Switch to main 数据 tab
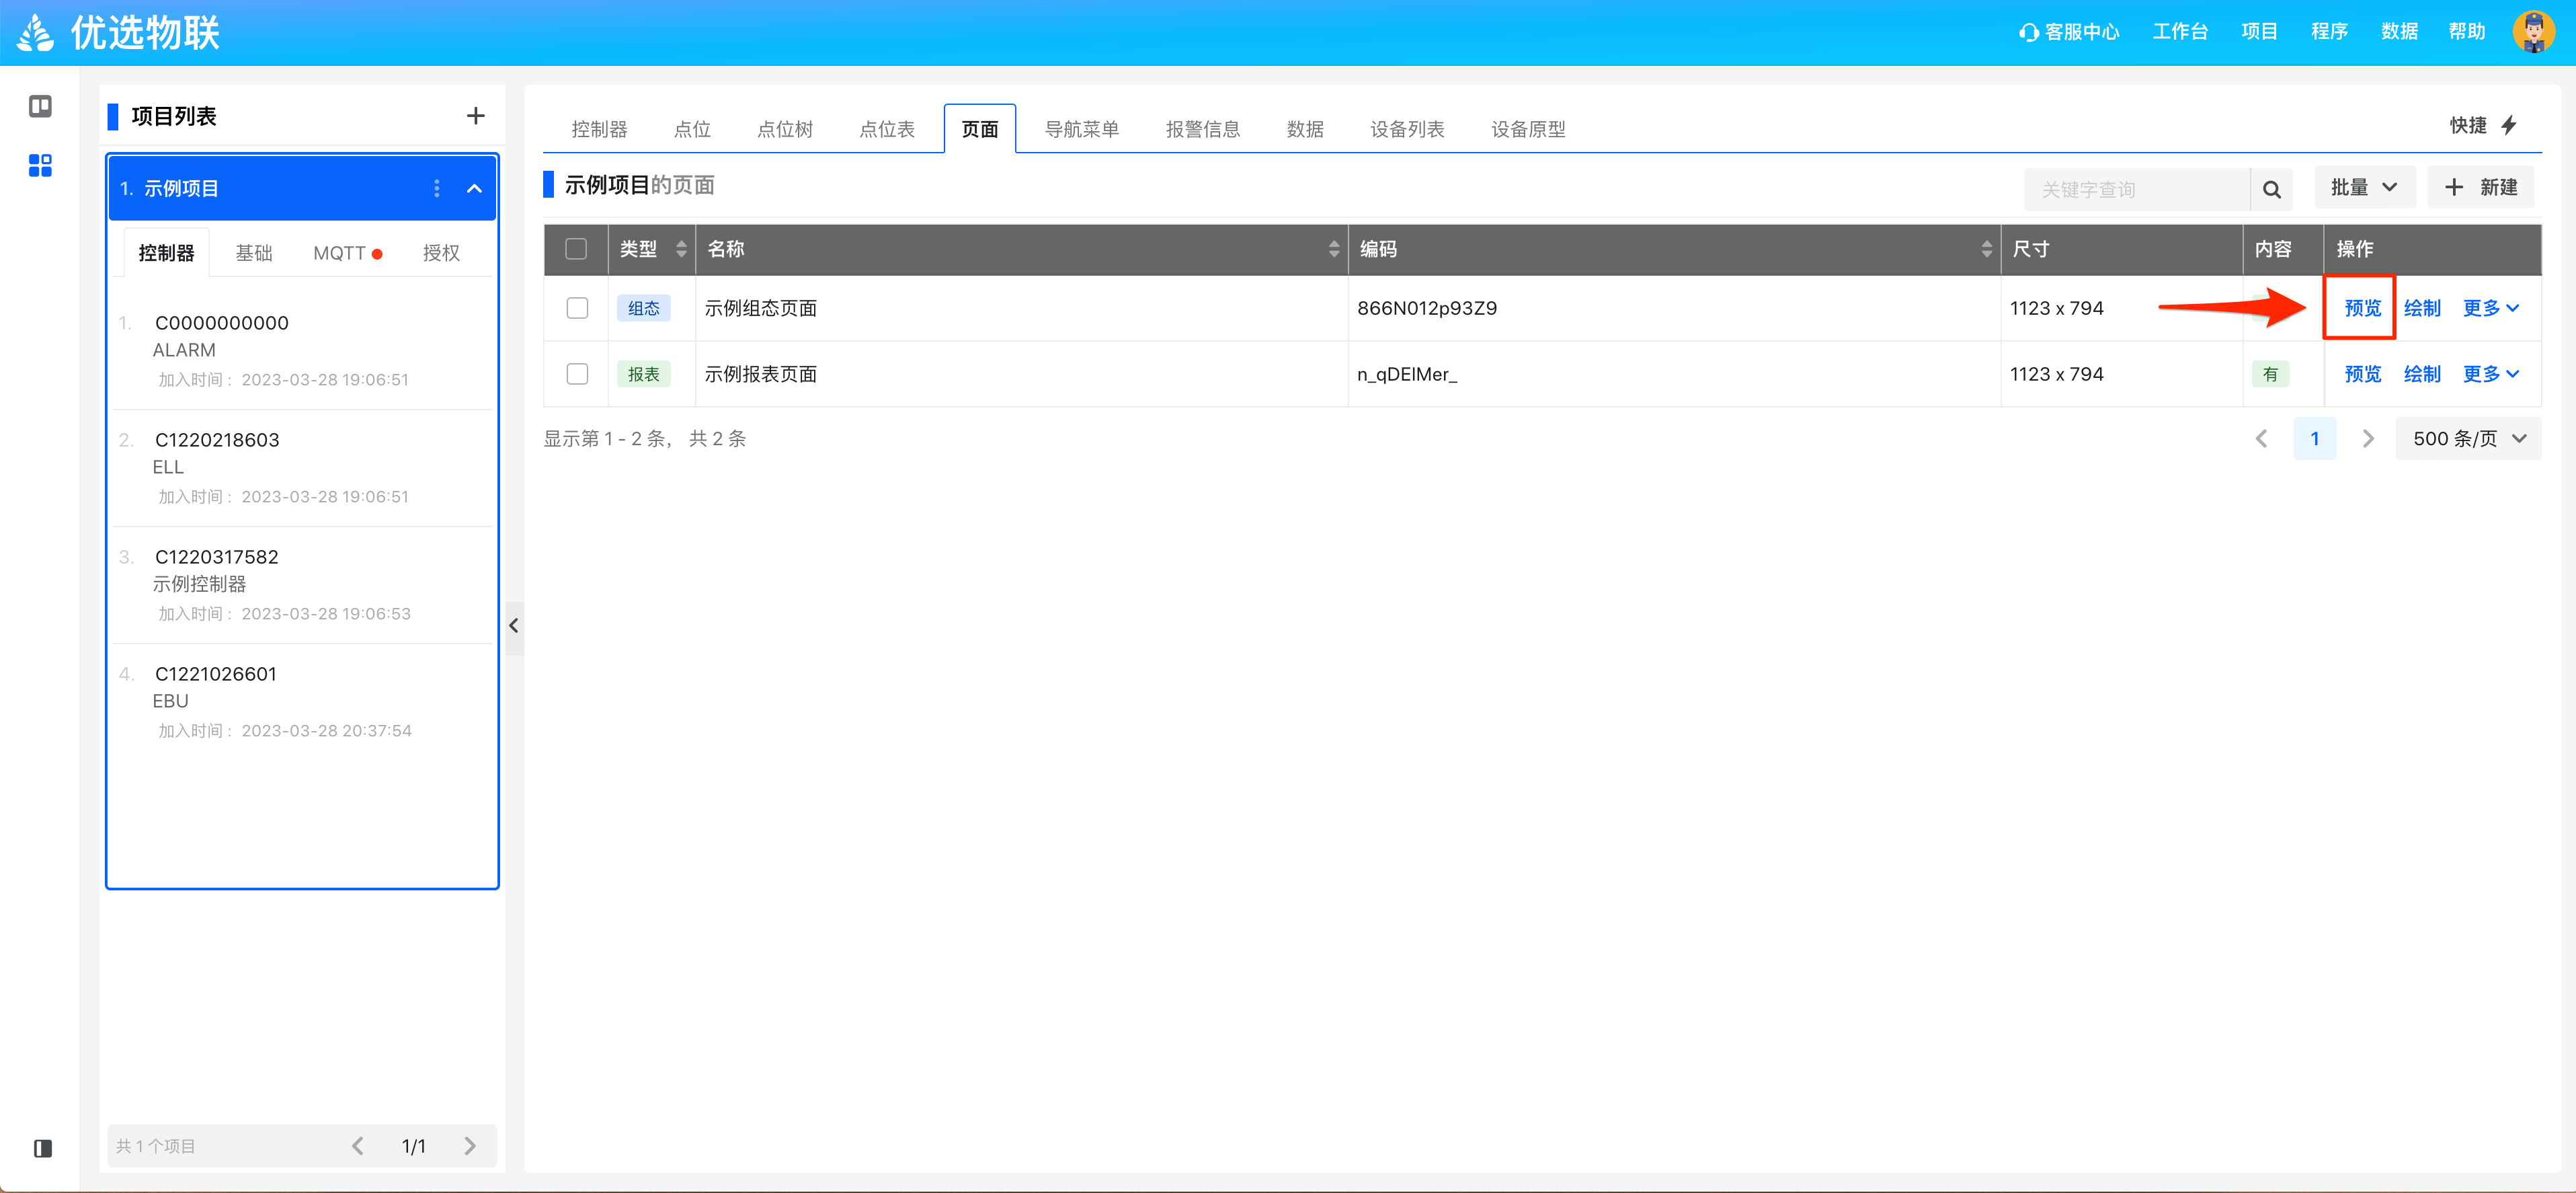The height and width of the screenshot is (1193, 2576). (1305, 129)
